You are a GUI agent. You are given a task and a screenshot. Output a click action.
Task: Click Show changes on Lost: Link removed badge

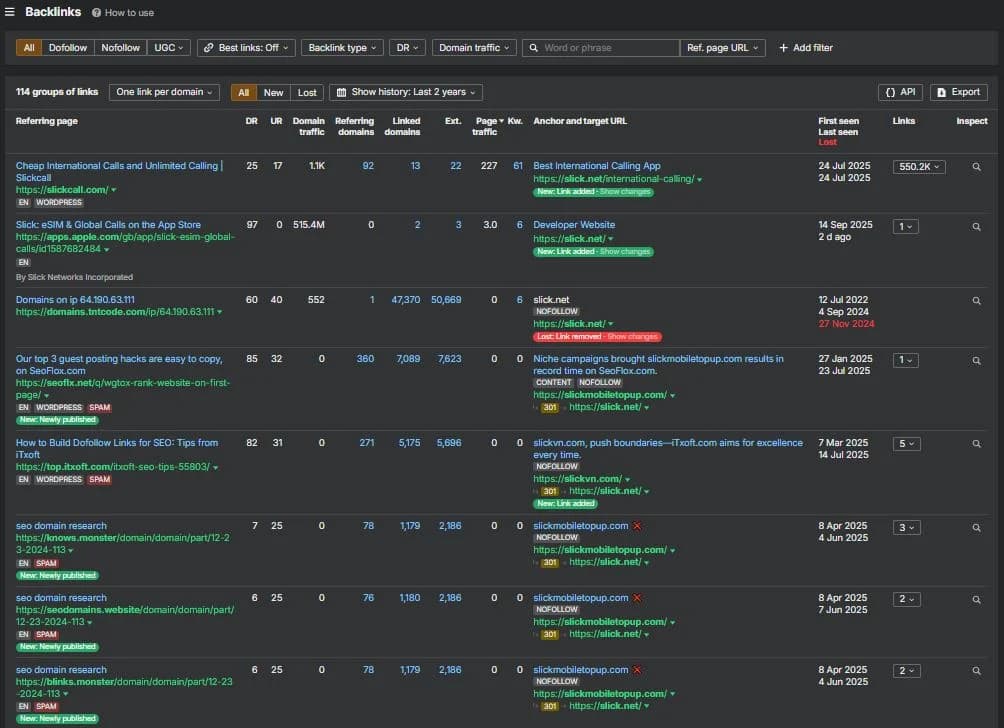pos(632,337)
